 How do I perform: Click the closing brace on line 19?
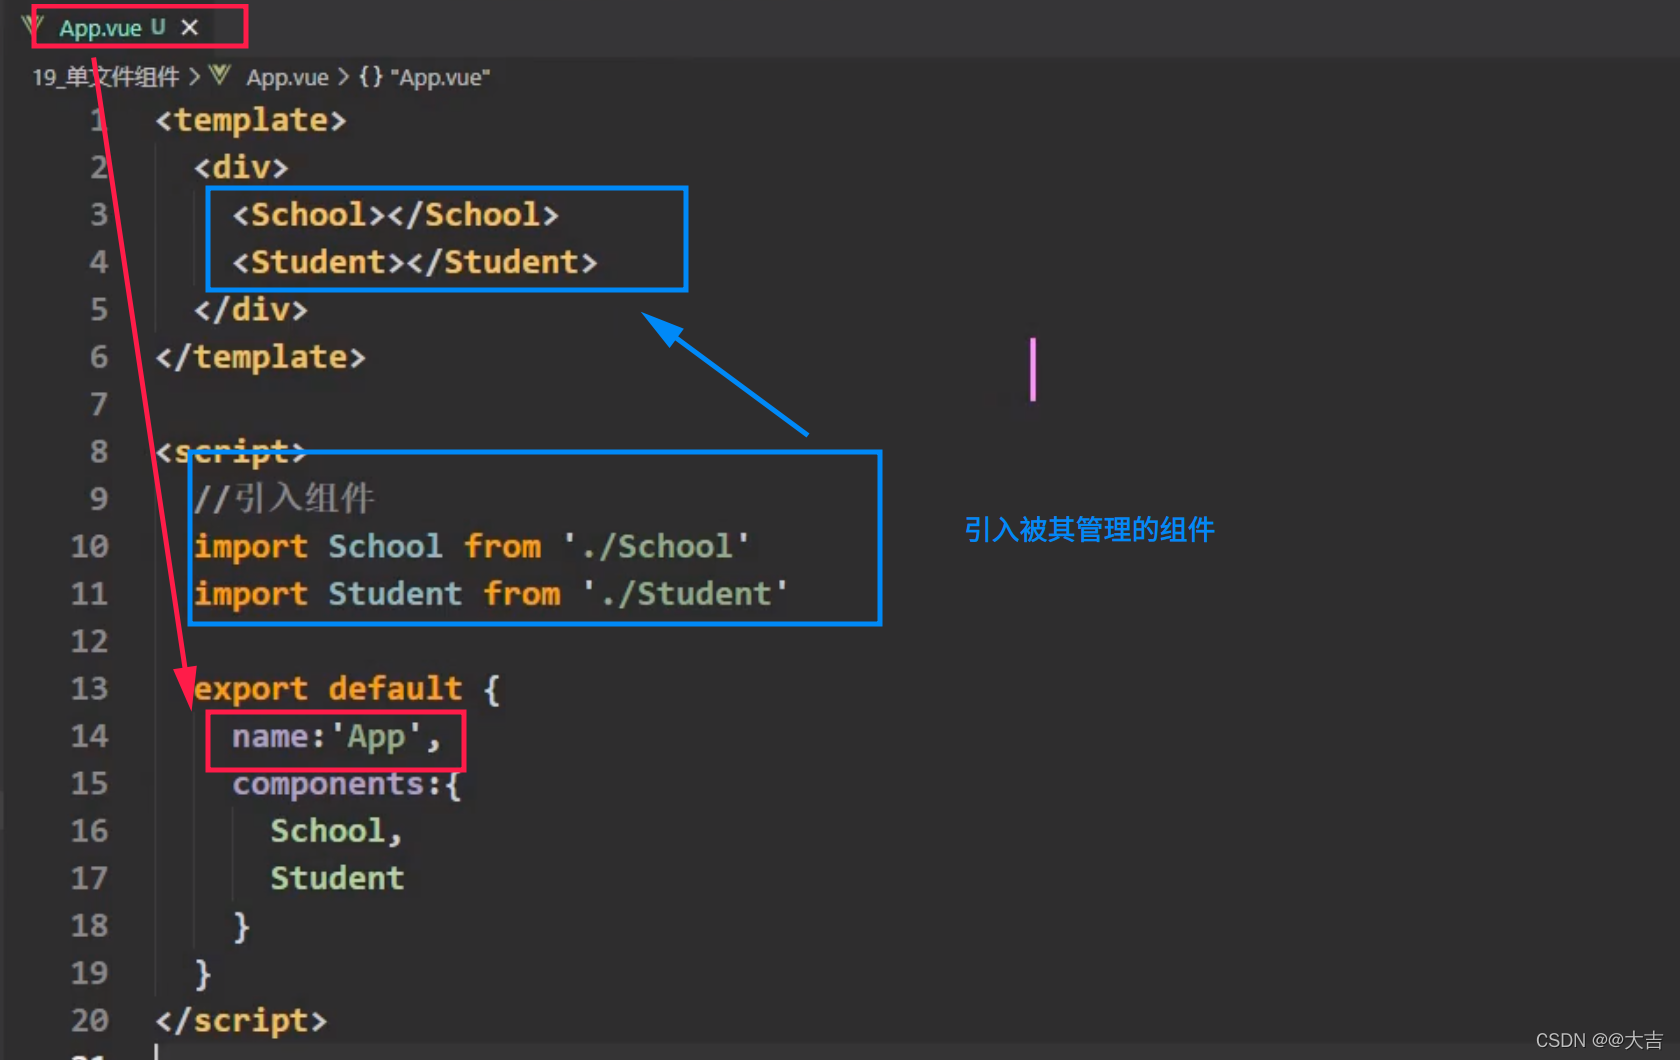[x=203, y=973]
